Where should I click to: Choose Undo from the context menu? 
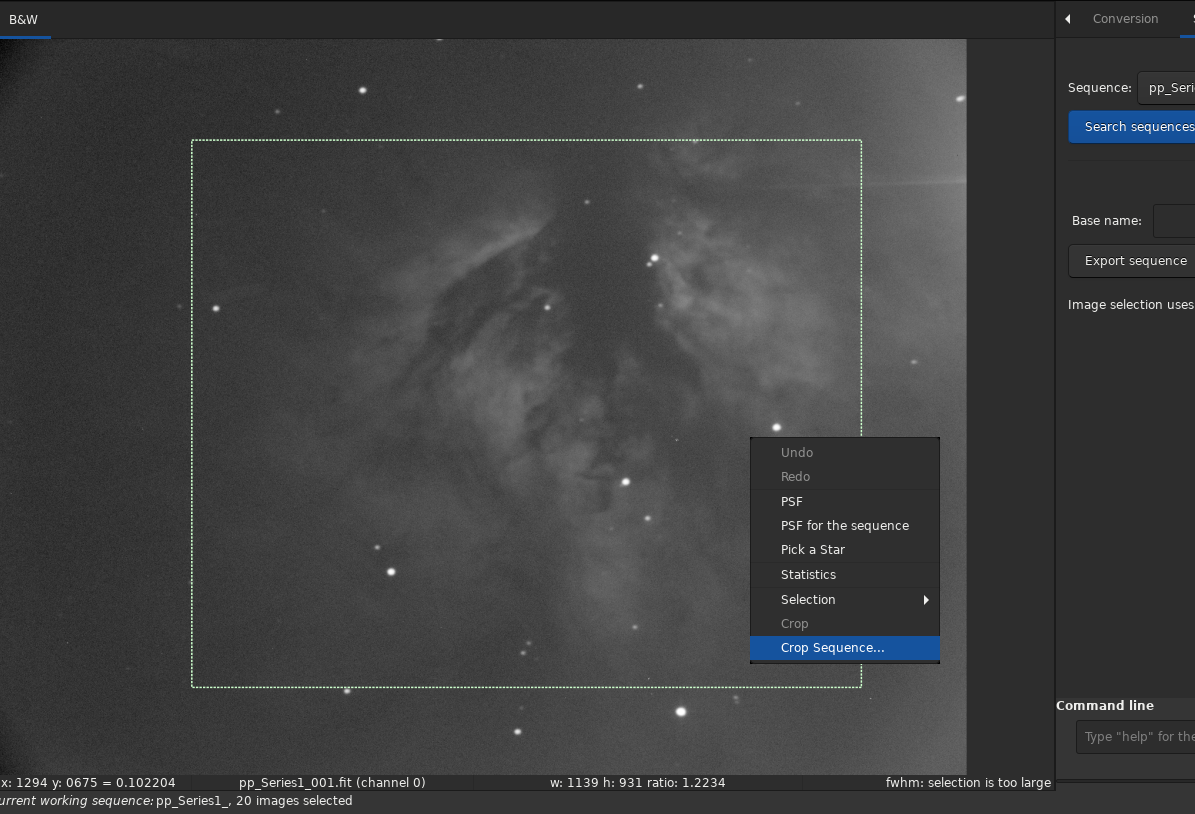tap(797, 453)
